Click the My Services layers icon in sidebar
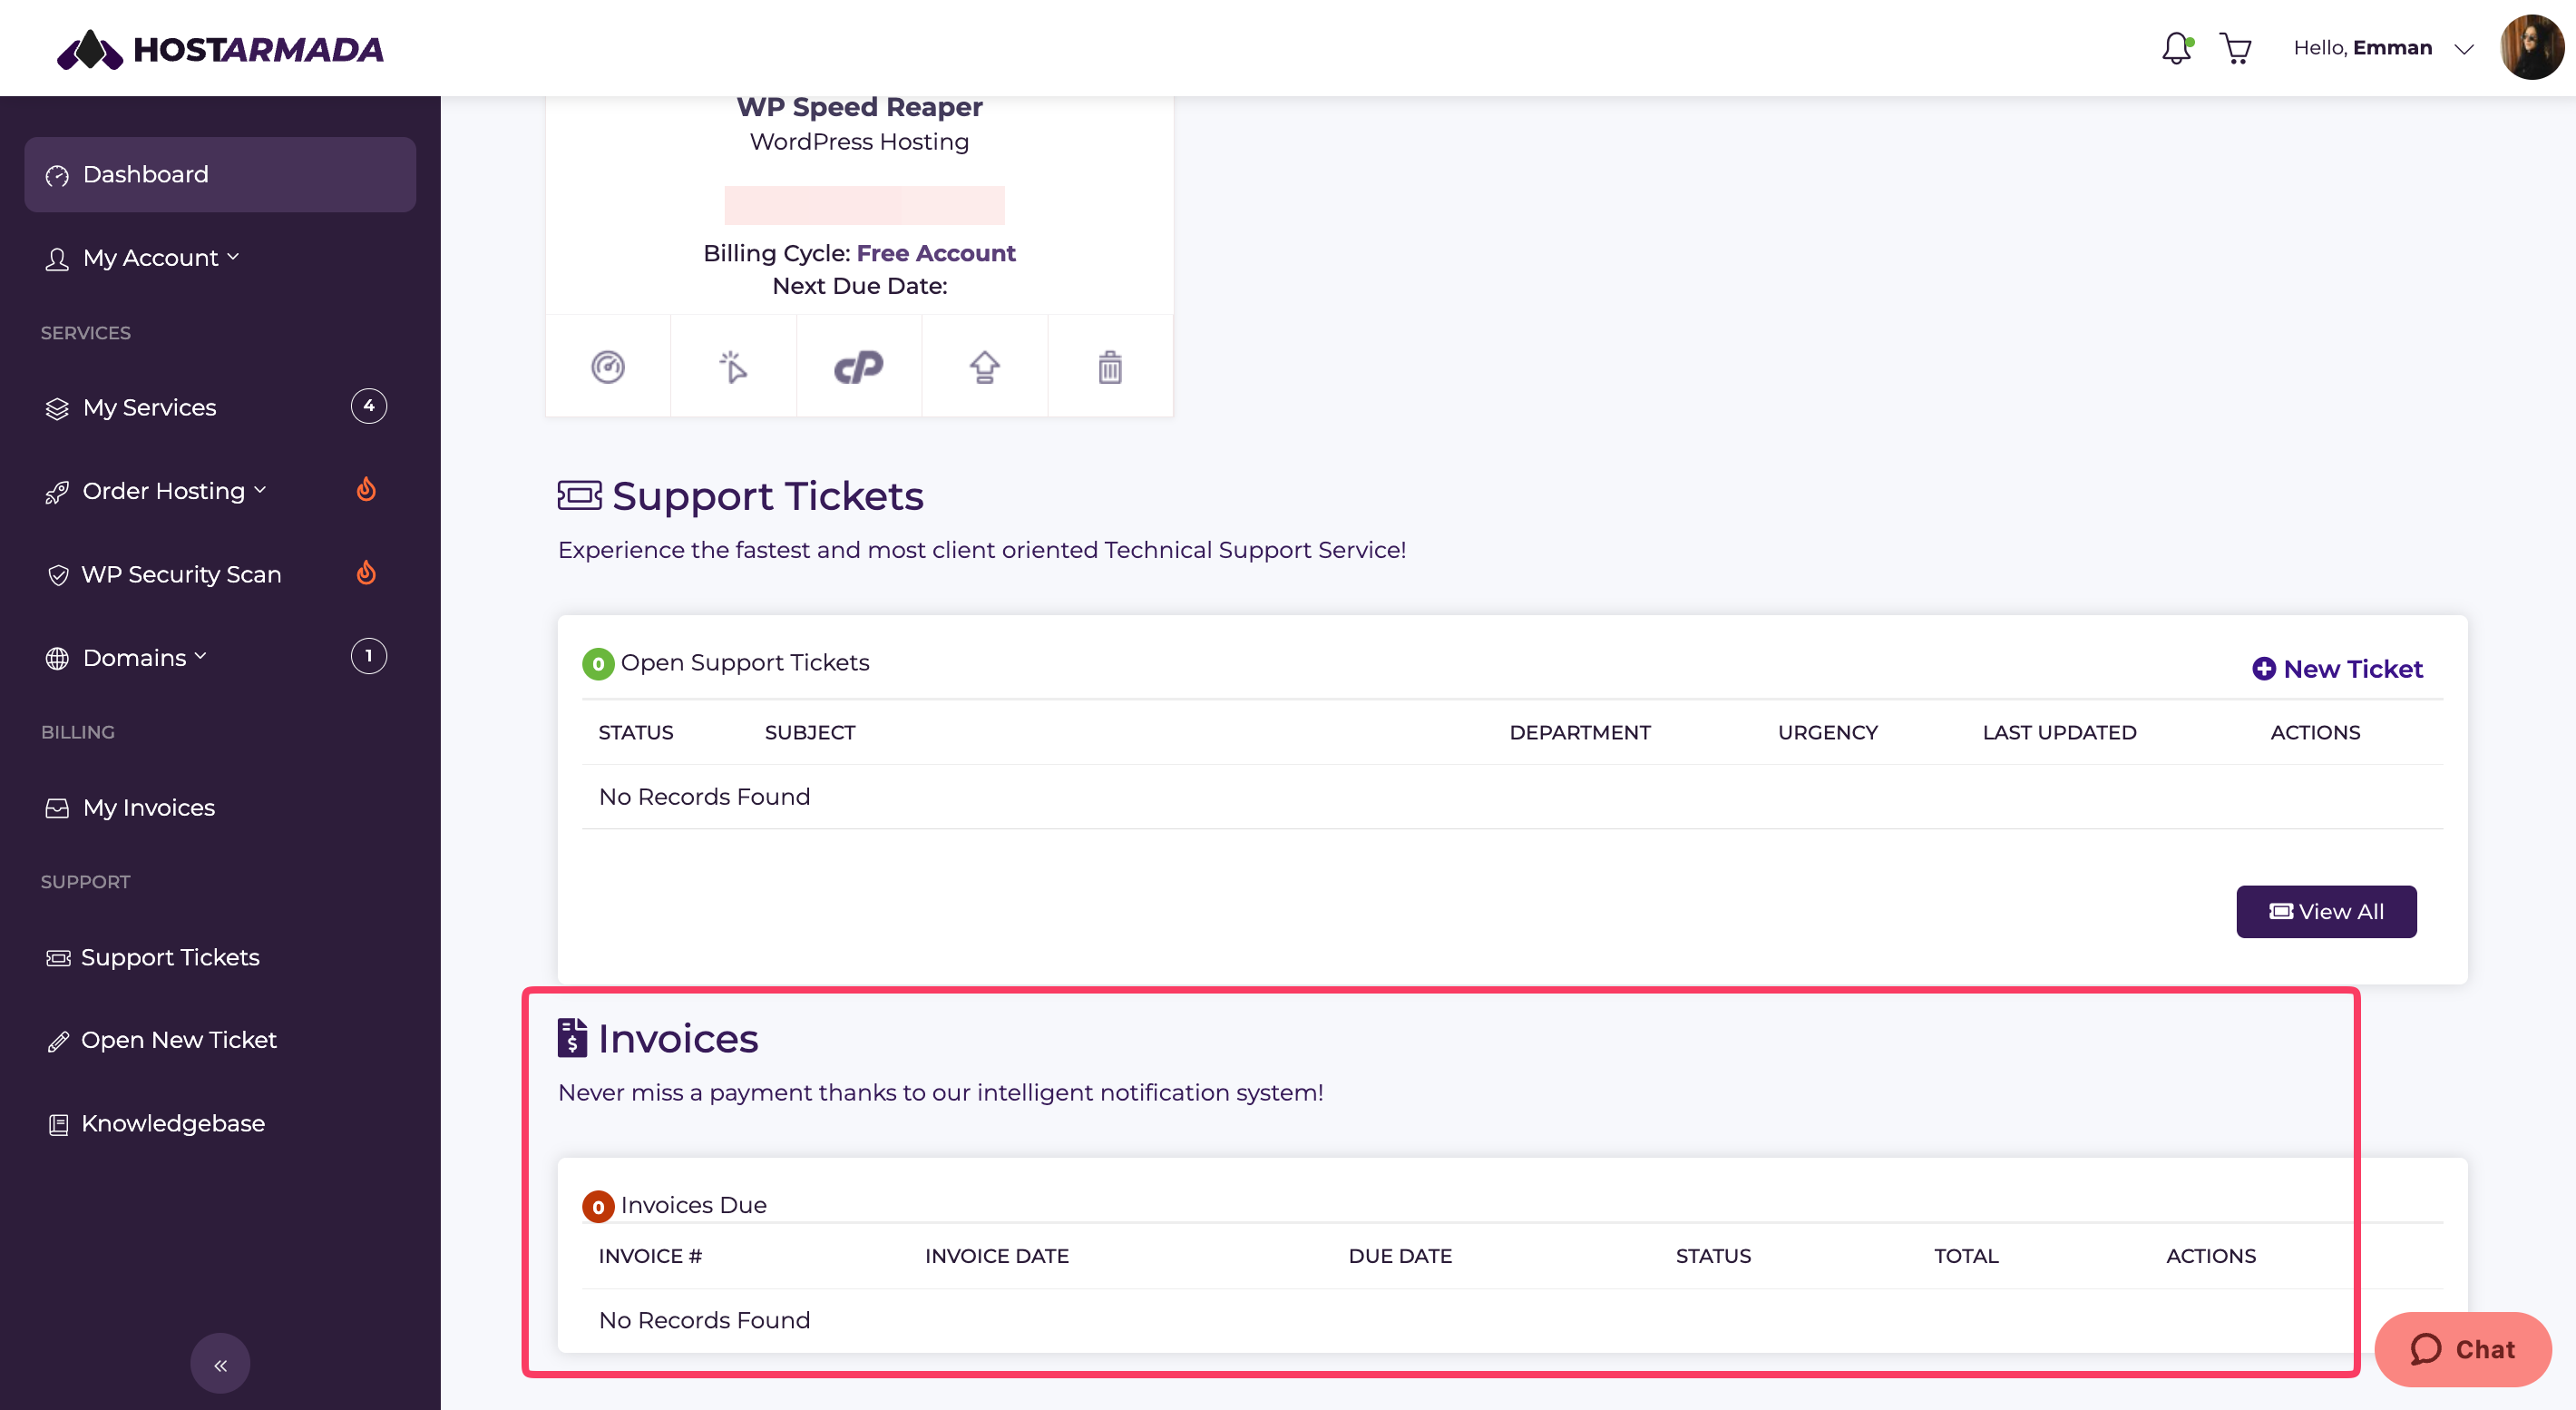The height and width of the screenshot is (1410, 2576). tap(57, 409)
